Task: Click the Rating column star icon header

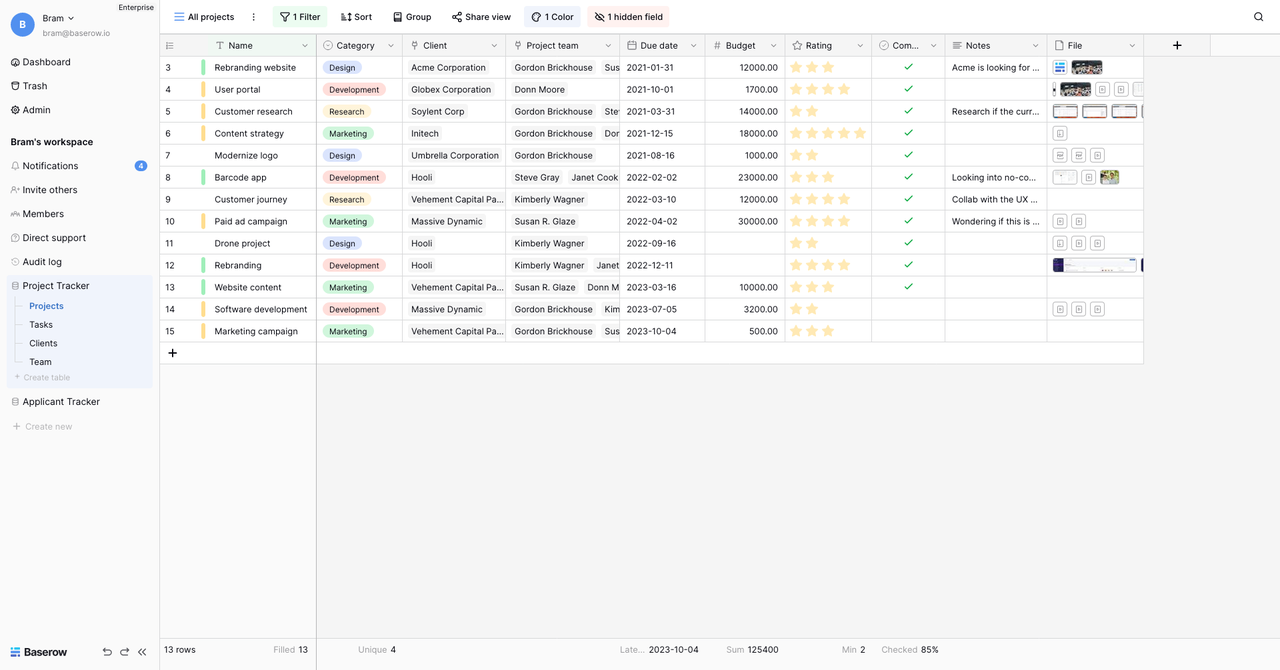Action: coord(797,45)
